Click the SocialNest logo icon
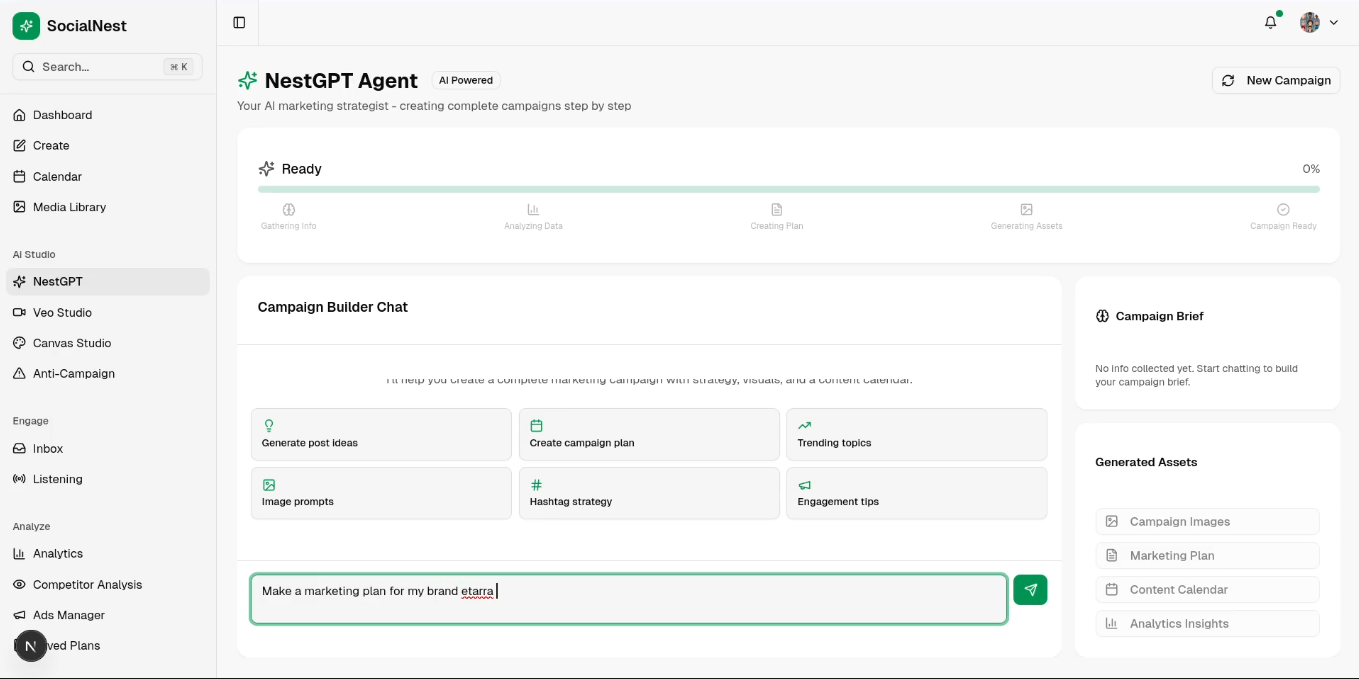This screenshot has height=679, width=1359. tap(26, 26)
